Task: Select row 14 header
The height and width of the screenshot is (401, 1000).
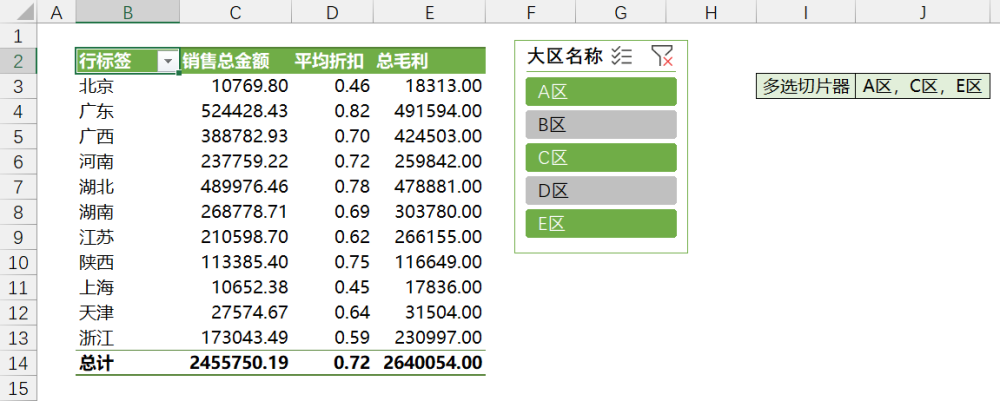Action: click(x=18, y=363)
